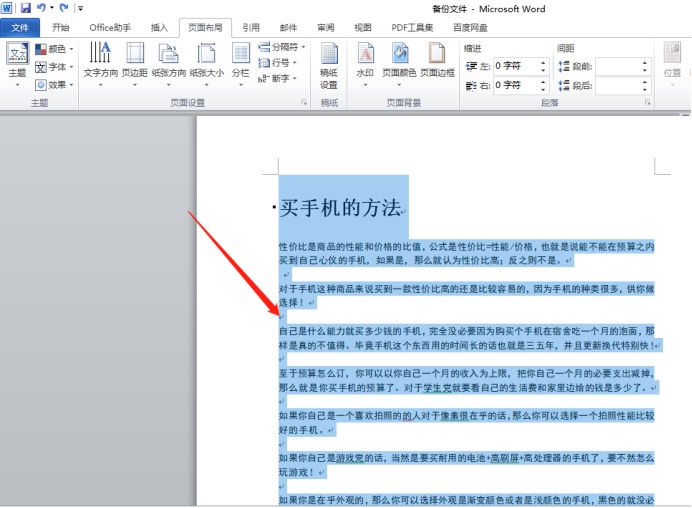Click paragraph starting 至于预算怎么订

[x=468, y=380]
